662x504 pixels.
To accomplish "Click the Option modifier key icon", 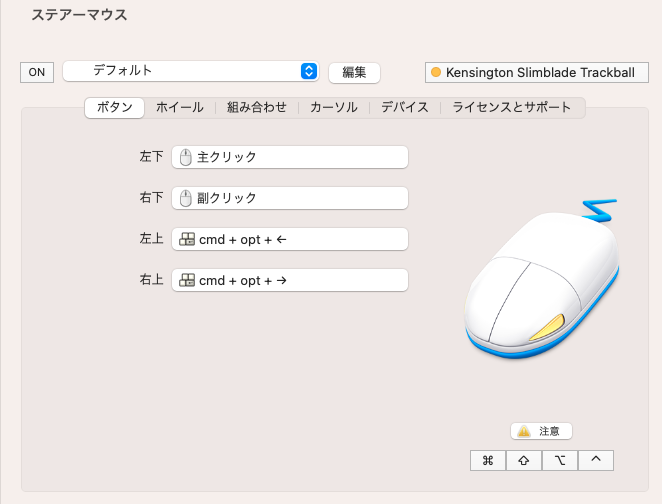I will point(560,460).
